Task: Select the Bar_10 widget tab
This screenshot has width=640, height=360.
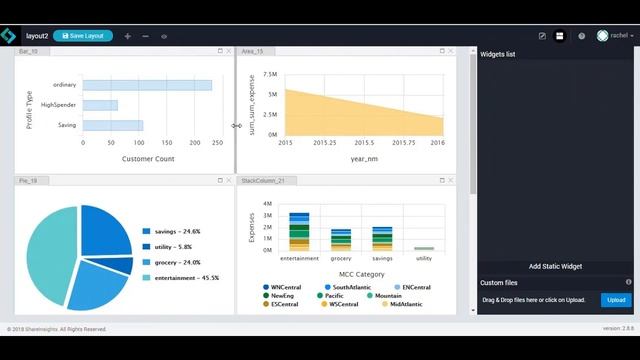Action: 33,51
